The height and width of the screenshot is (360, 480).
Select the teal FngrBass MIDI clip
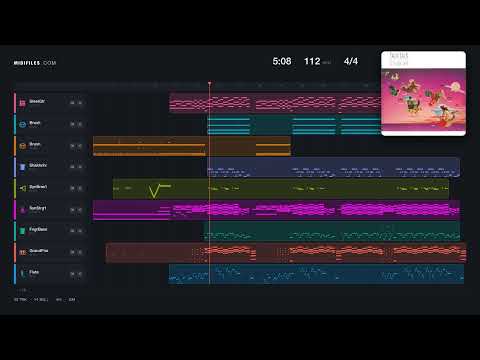[332, 231]
